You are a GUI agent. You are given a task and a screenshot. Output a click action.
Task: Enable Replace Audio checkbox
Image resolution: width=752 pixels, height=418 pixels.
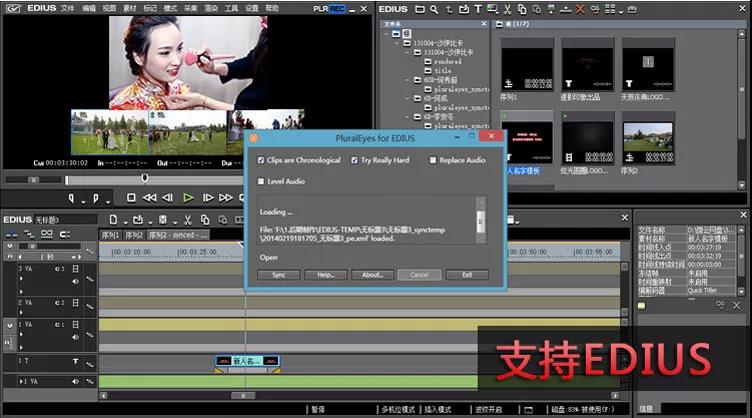(x=433, y=160)
